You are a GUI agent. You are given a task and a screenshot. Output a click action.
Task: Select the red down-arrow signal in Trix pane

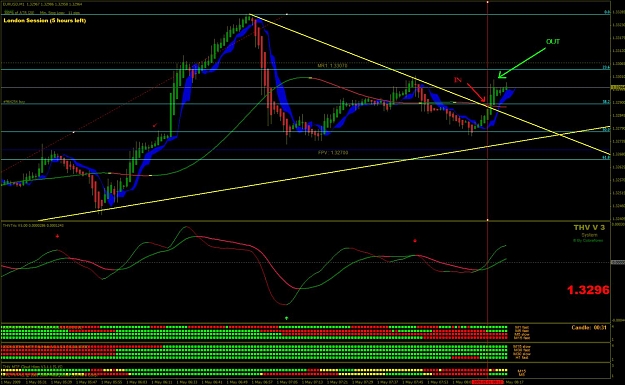[x=57, y=236]
